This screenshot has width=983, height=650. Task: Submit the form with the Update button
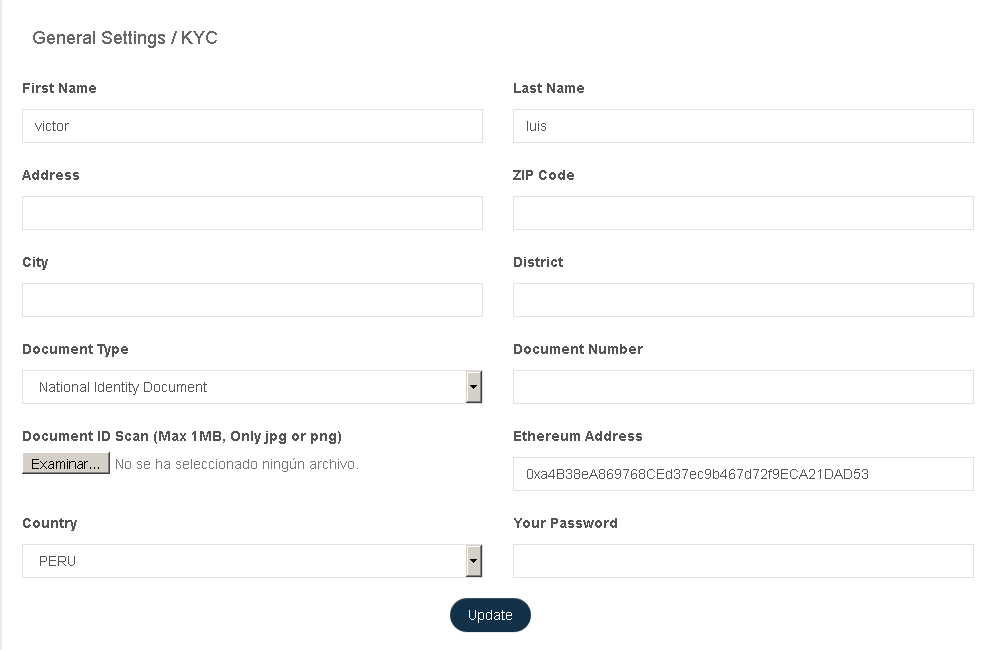[490, 615]
